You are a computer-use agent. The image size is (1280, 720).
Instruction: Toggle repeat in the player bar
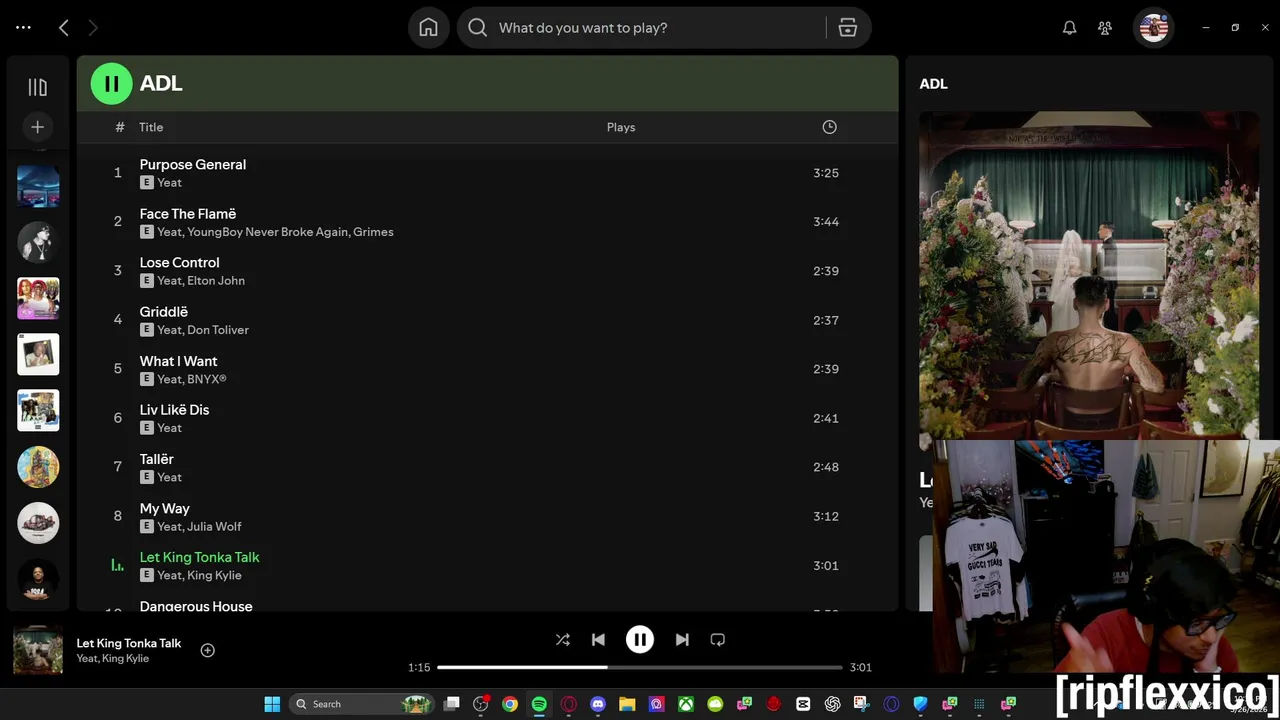click(x=717, y=640)
